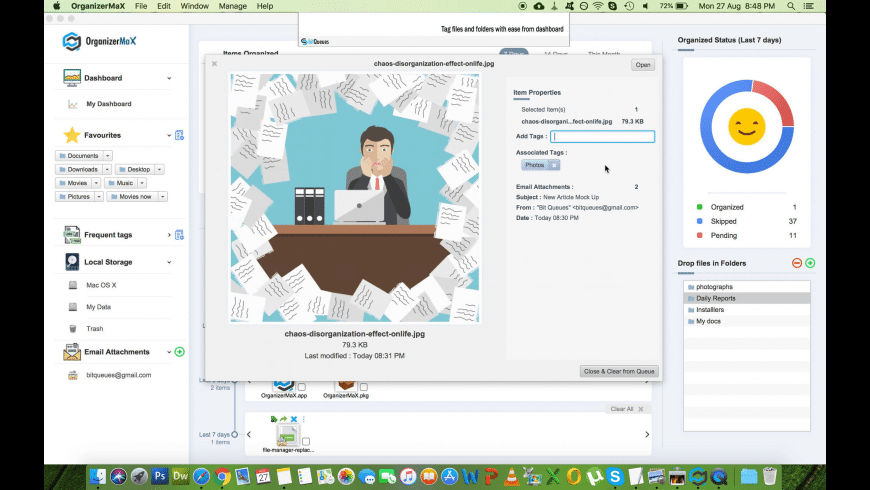The image size is (870, 490).
Task: Add drop folder with green plus icon
Action: click(x=810, y=263)
